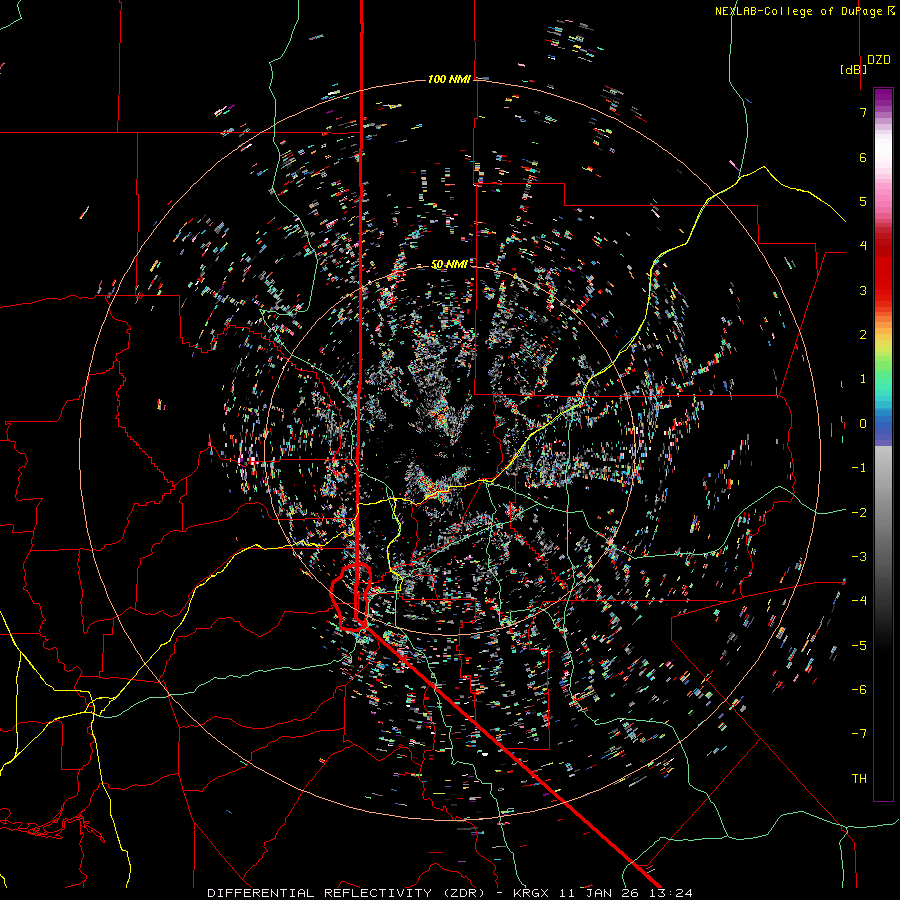Click the 6 dB scale value
The height and width of the screenshot is (900, 900).
pos(863,157)
